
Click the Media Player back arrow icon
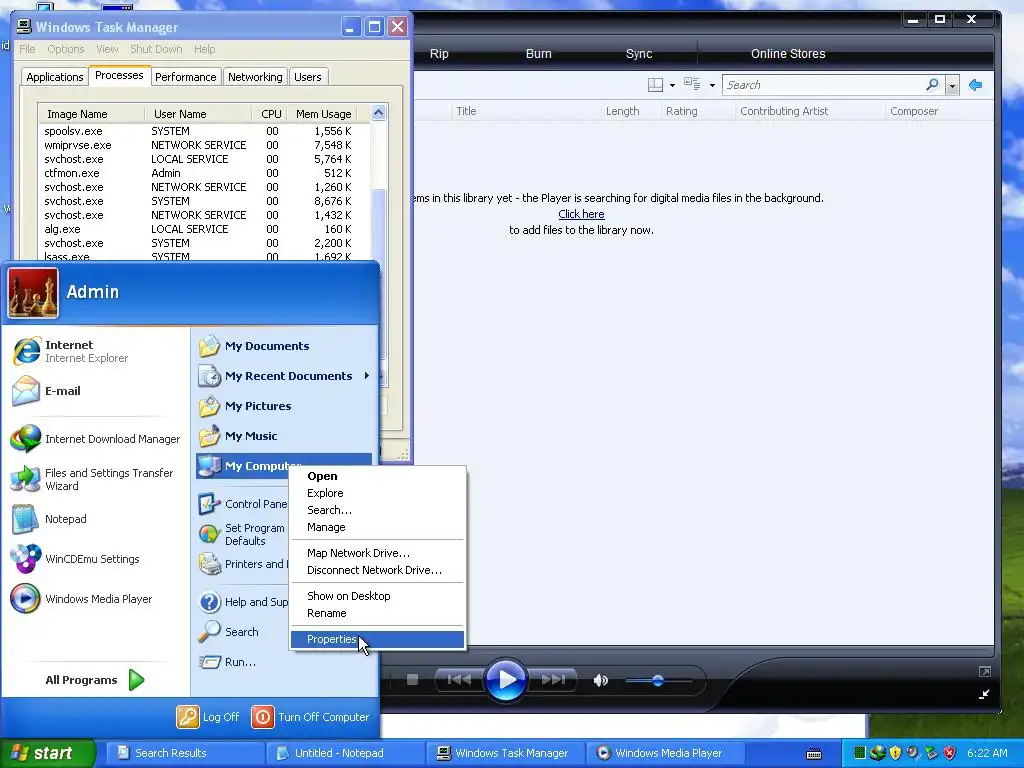click(x=976, y=85)
